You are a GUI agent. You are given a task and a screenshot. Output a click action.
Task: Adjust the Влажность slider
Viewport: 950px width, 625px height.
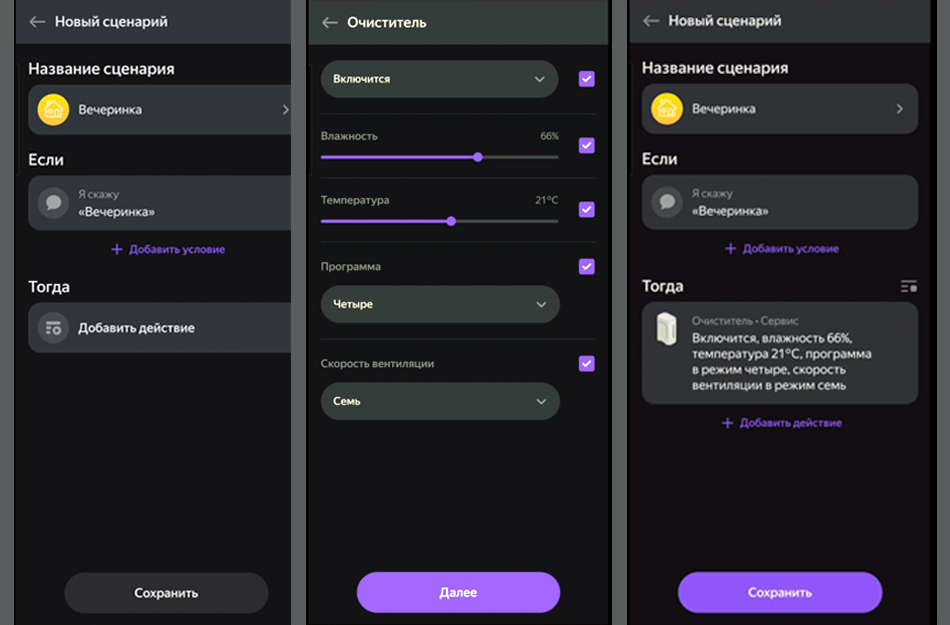(478, 157)
